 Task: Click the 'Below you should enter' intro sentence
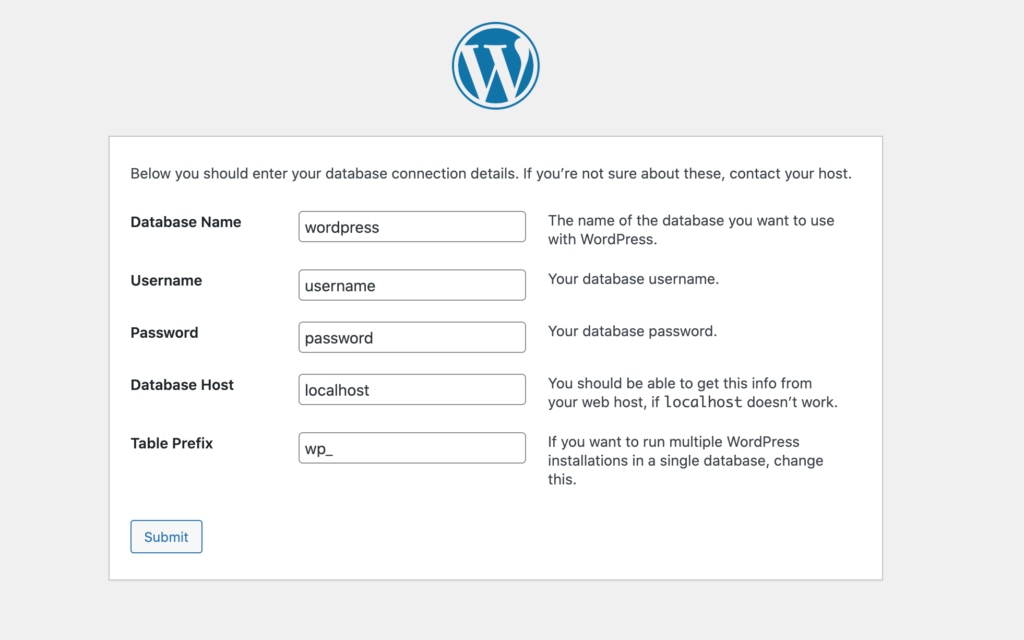click(491, 174)
